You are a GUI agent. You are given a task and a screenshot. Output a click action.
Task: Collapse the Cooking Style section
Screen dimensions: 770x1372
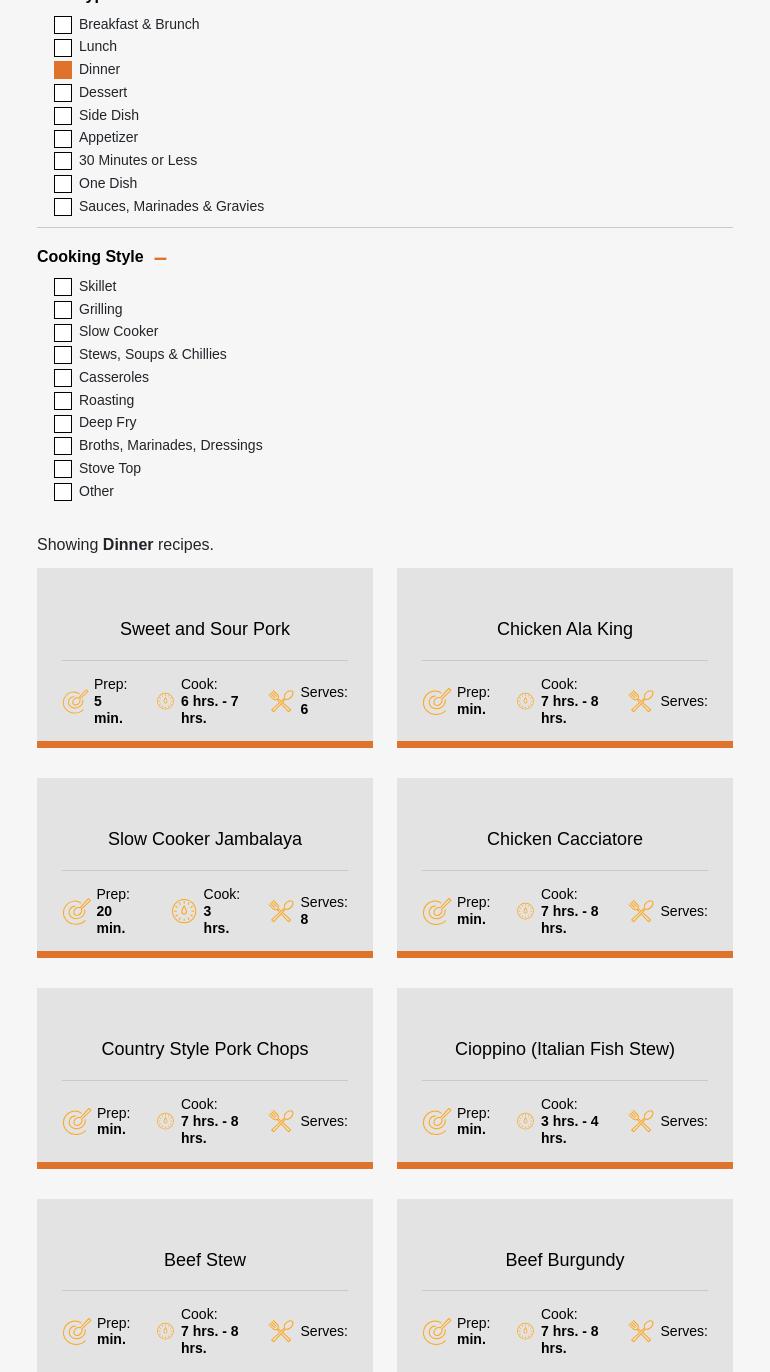(160, 258)
